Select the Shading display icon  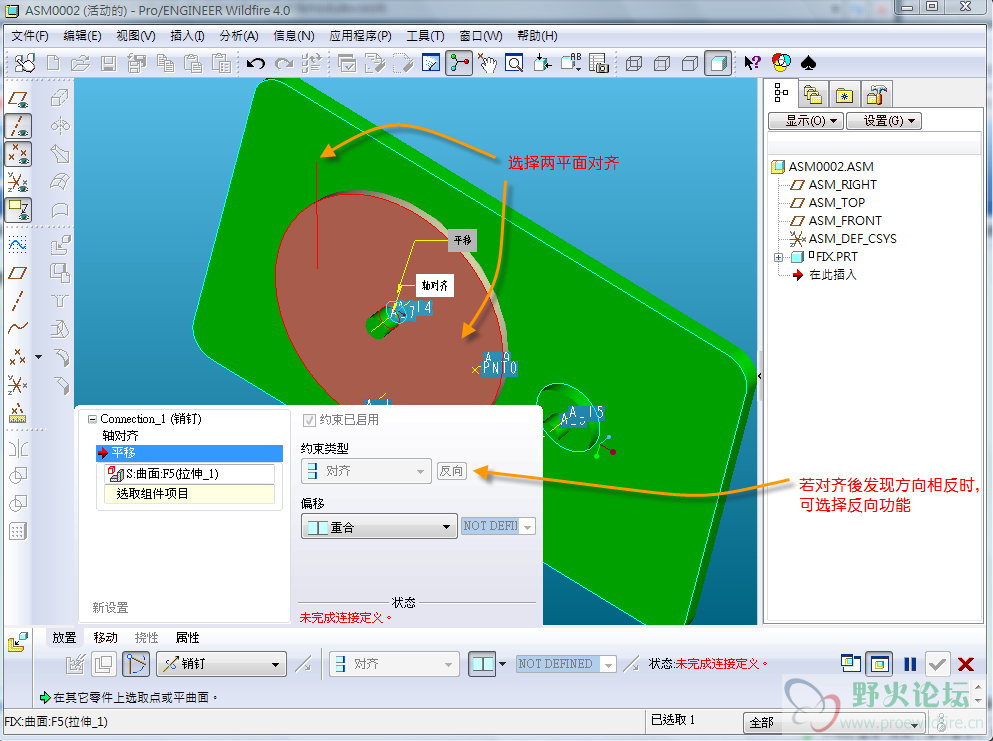(x=718, y=63)
